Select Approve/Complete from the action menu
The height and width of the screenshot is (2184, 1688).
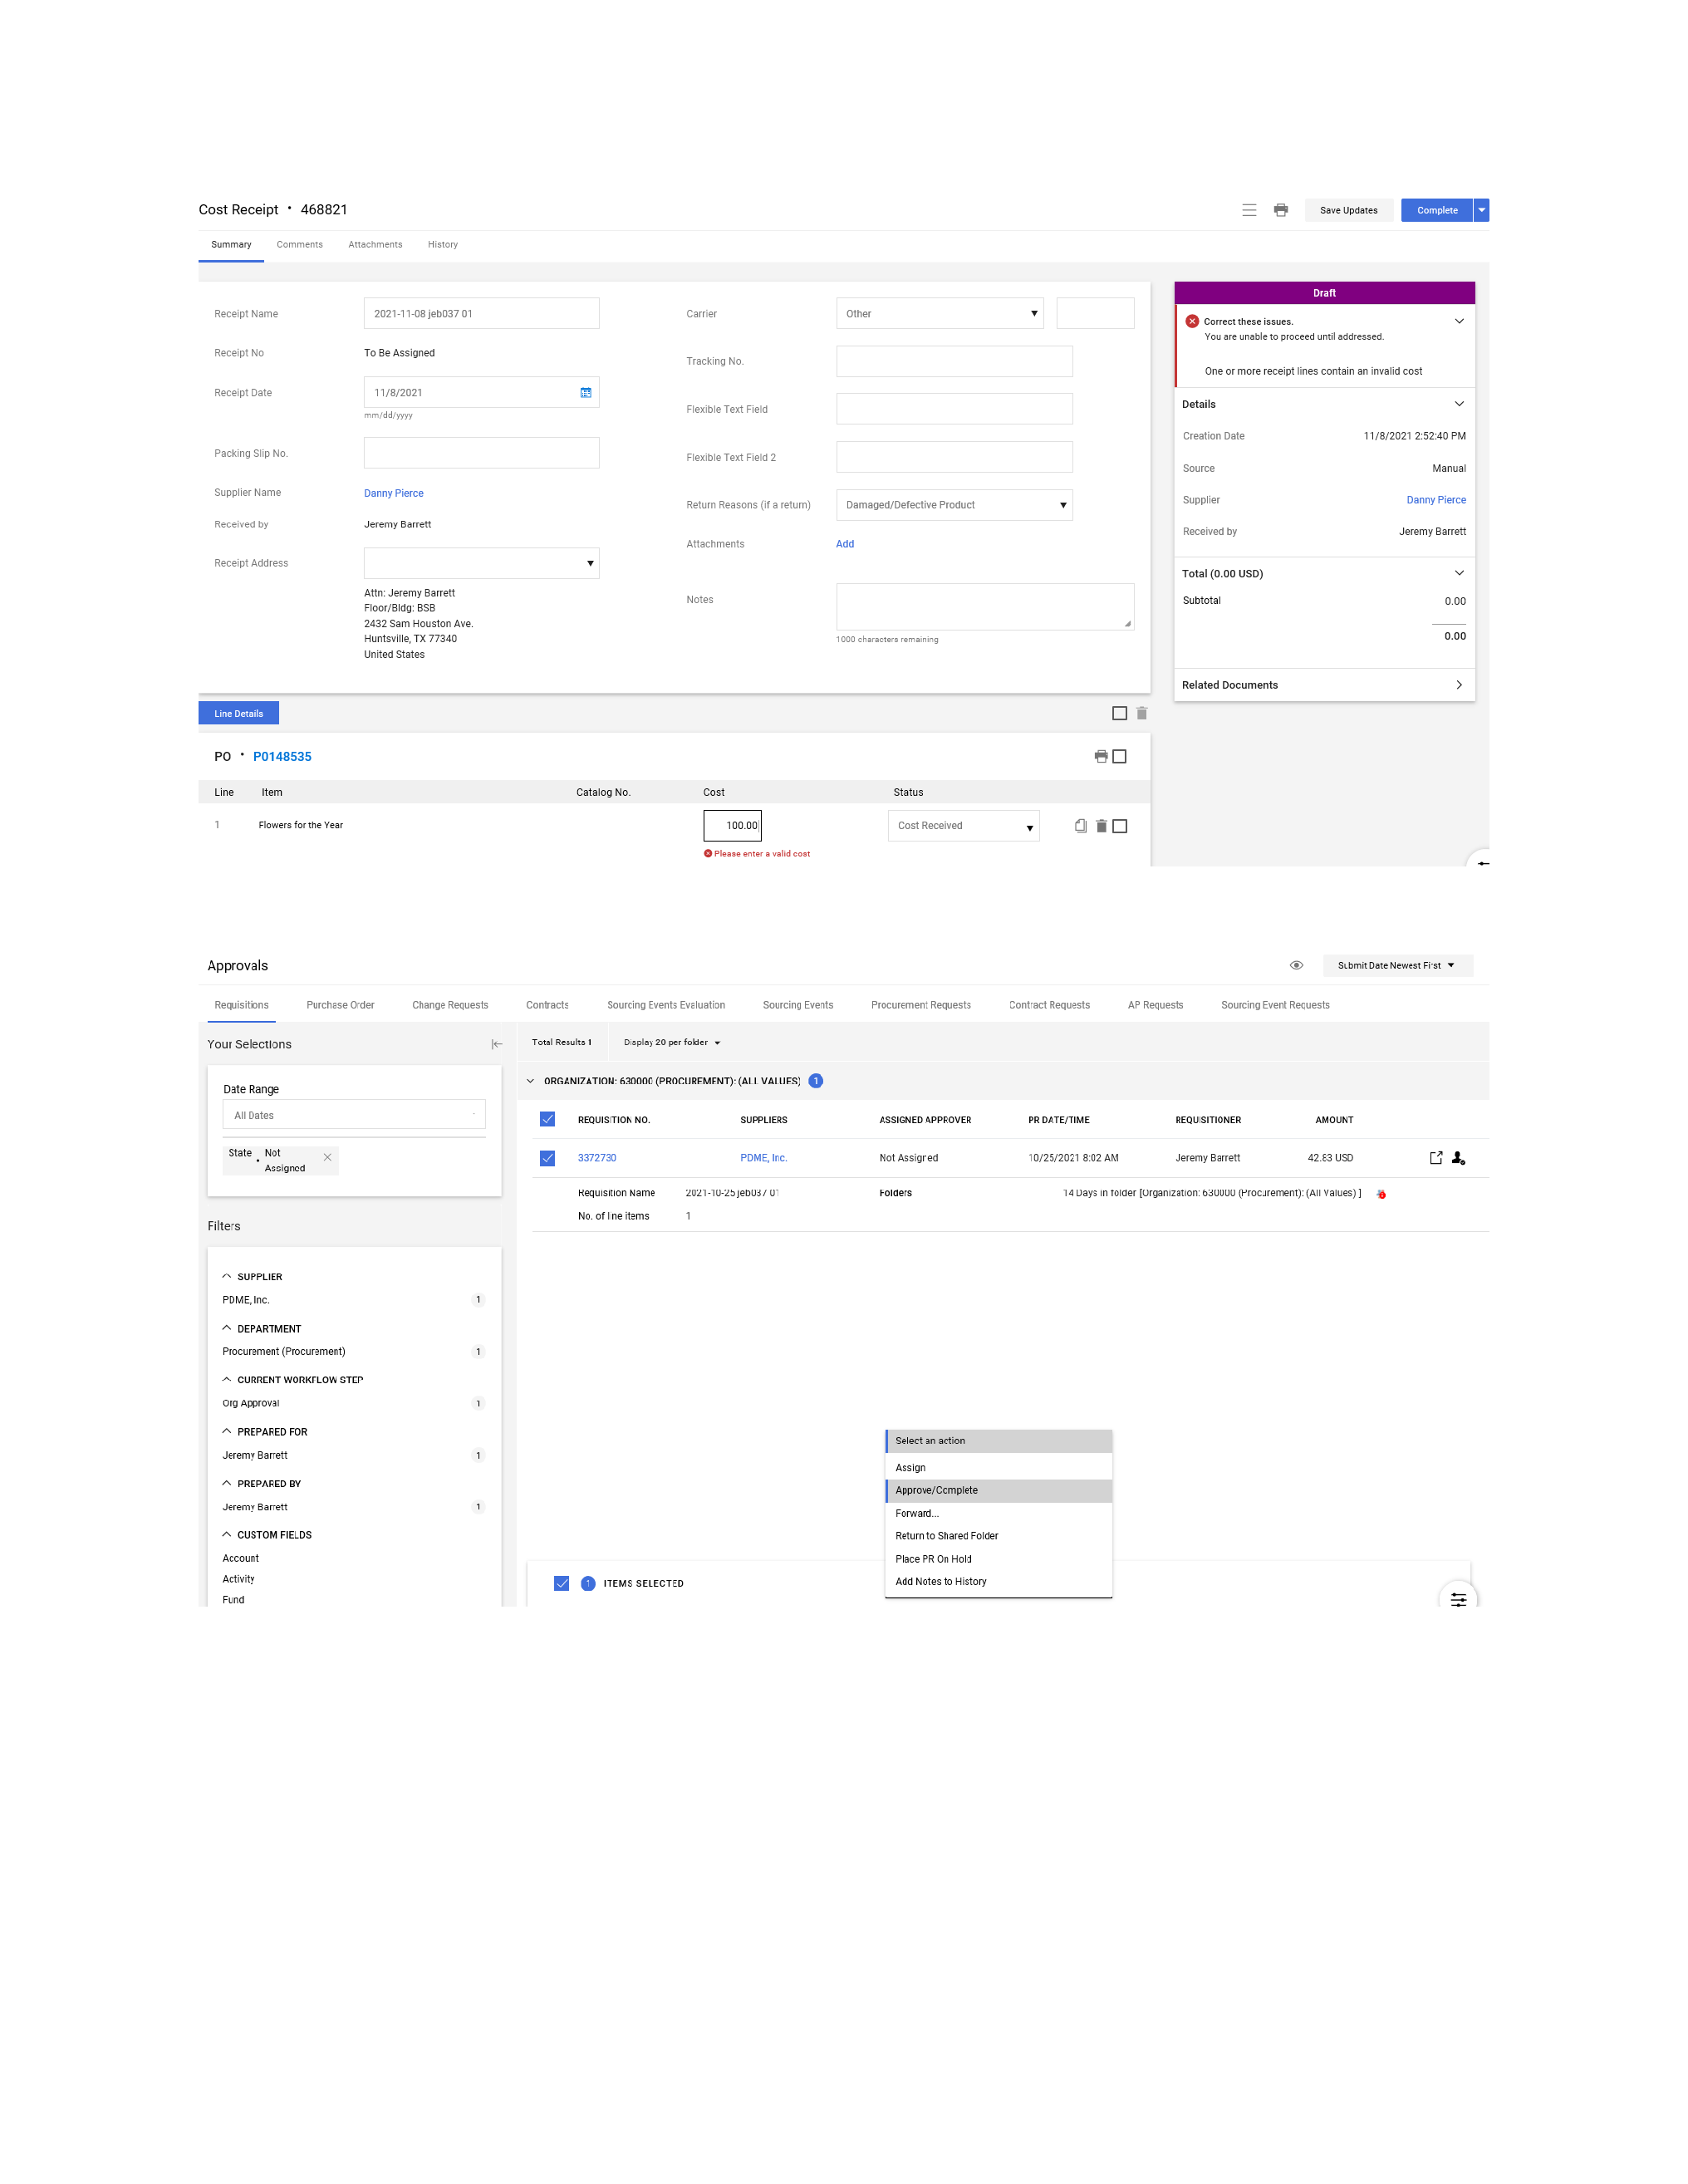(937, 1490)
